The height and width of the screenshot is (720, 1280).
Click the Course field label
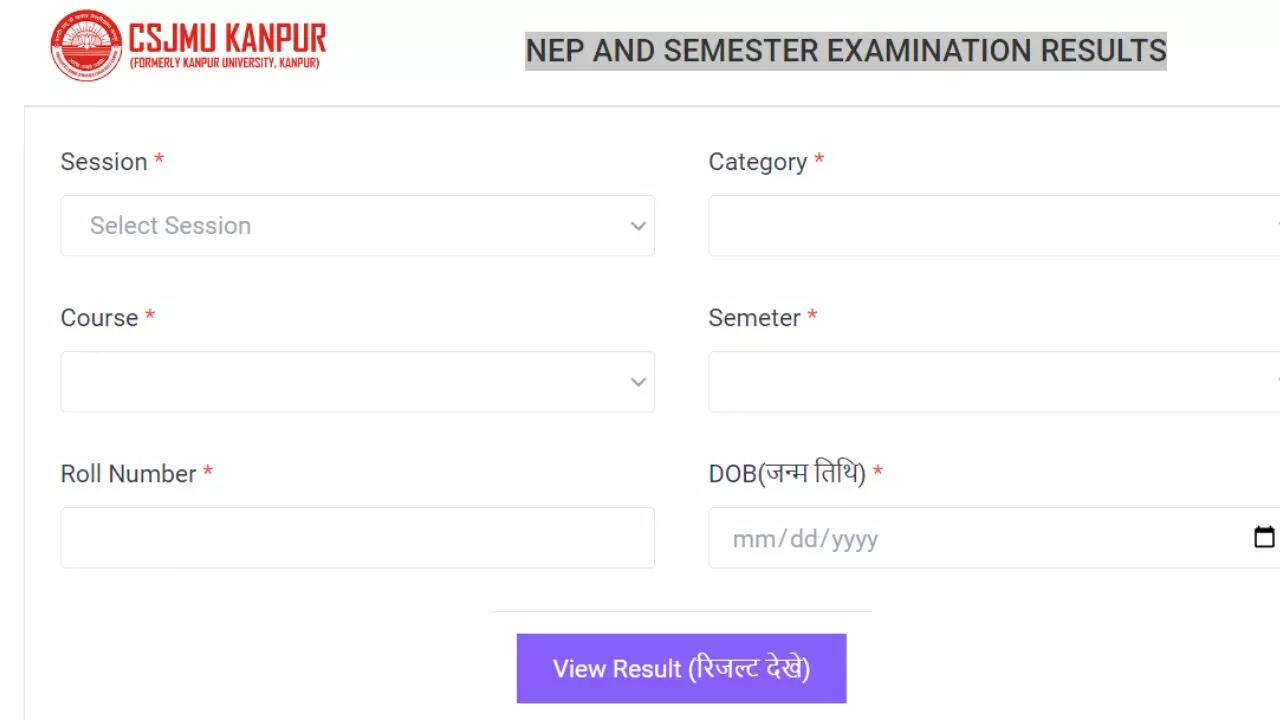pos(99,318)
